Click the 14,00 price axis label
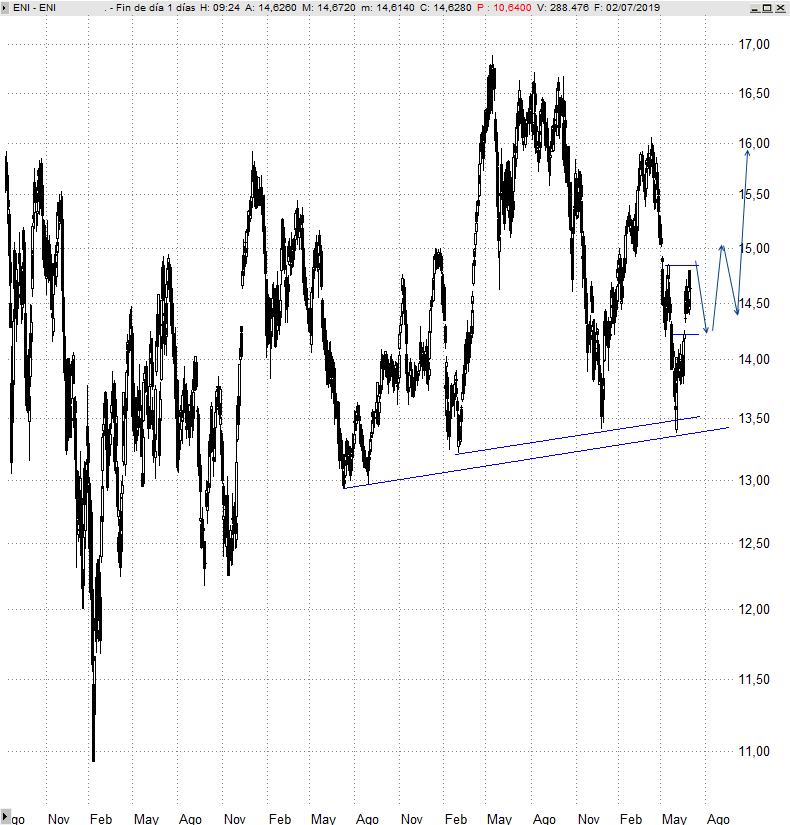Viewport: 790px width, 825px height. pyautogui.click(x=754, y=360)
